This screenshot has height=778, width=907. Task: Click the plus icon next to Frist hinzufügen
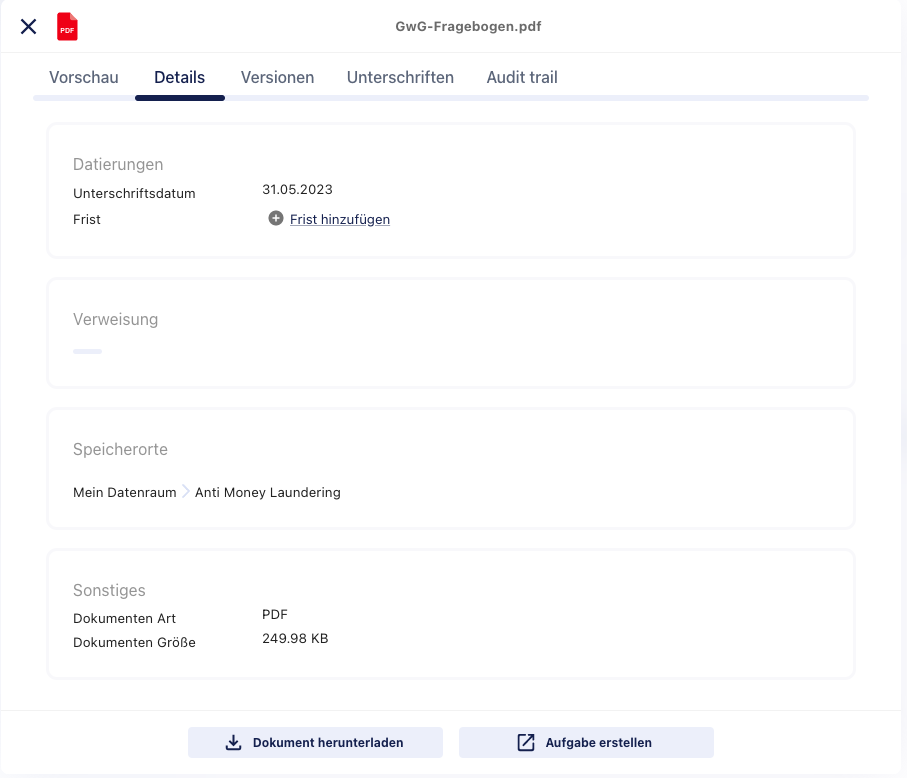(x=276, y=218)
